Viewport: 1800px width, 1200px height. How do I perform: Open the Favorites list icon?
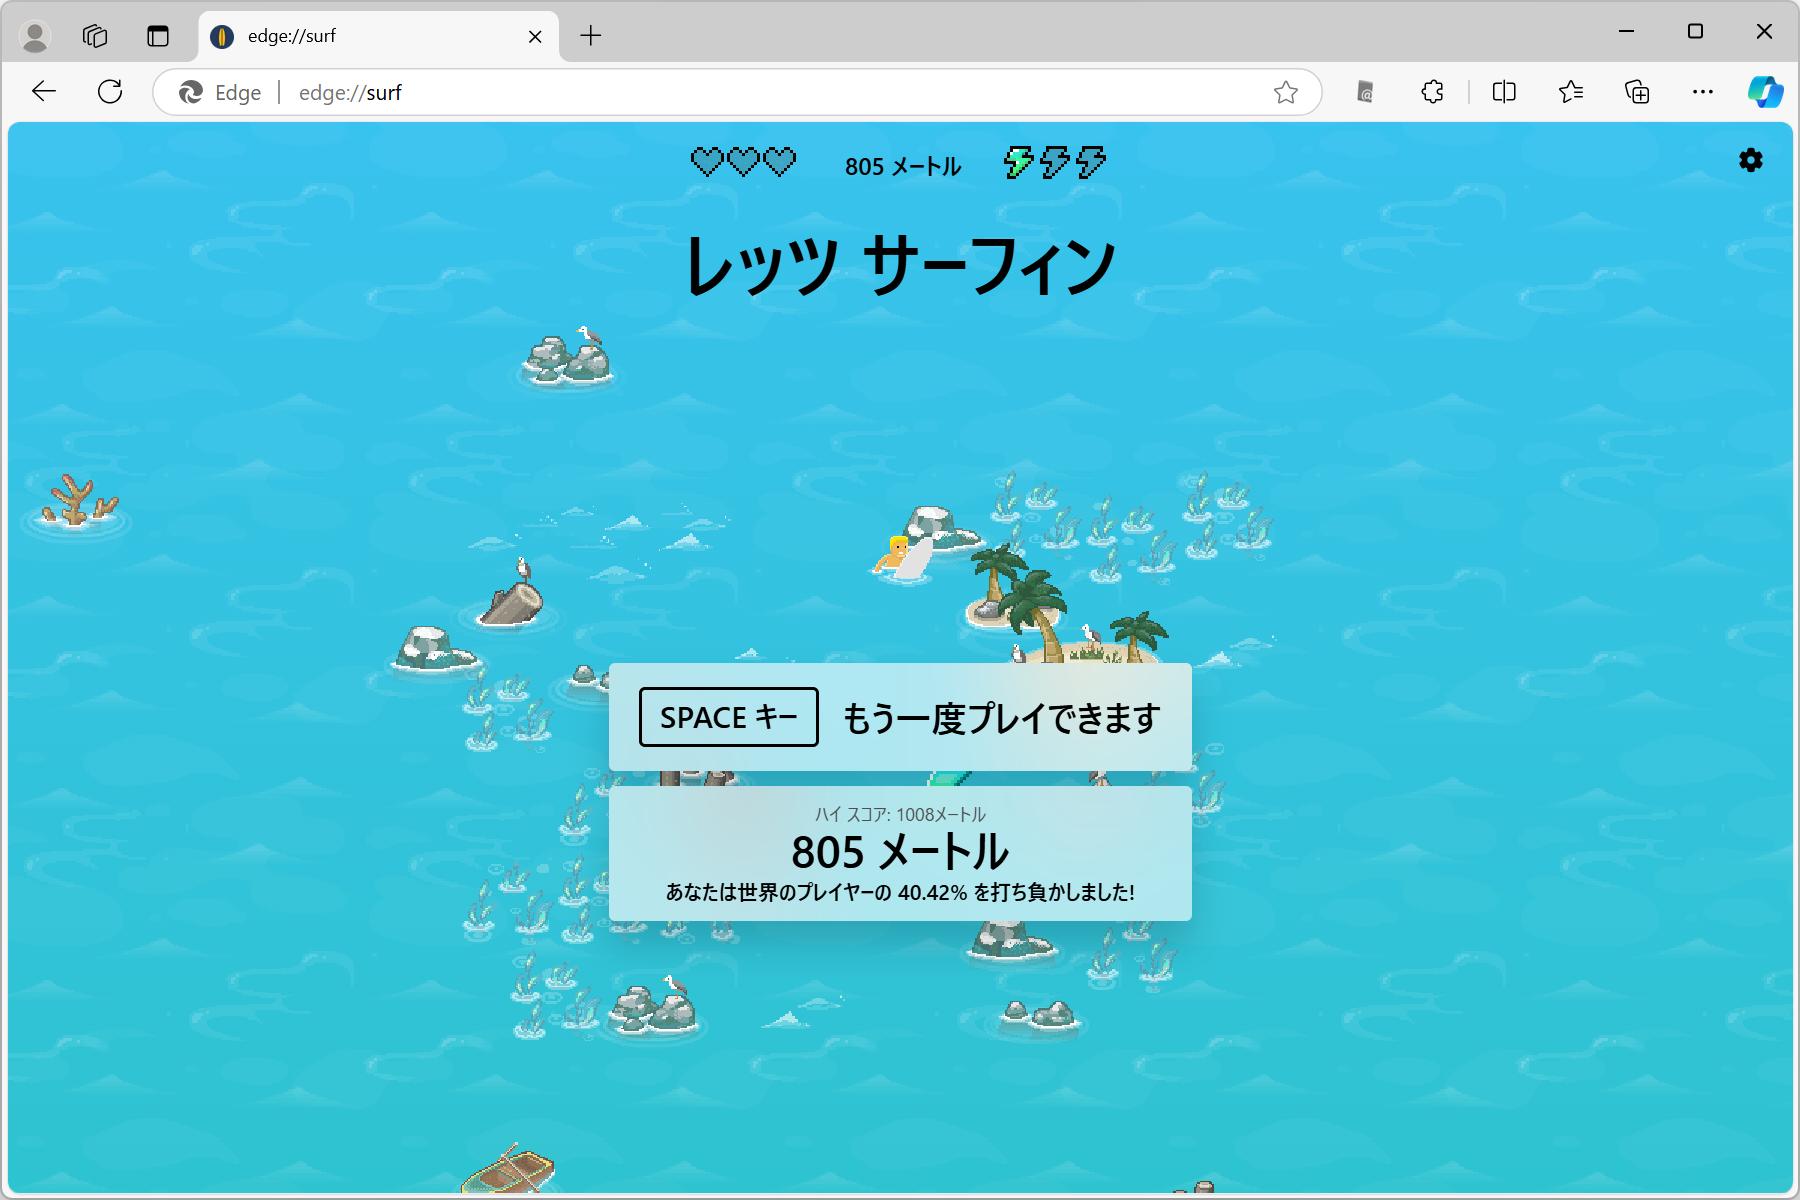pyautogui.click(x=1571, y=92)
